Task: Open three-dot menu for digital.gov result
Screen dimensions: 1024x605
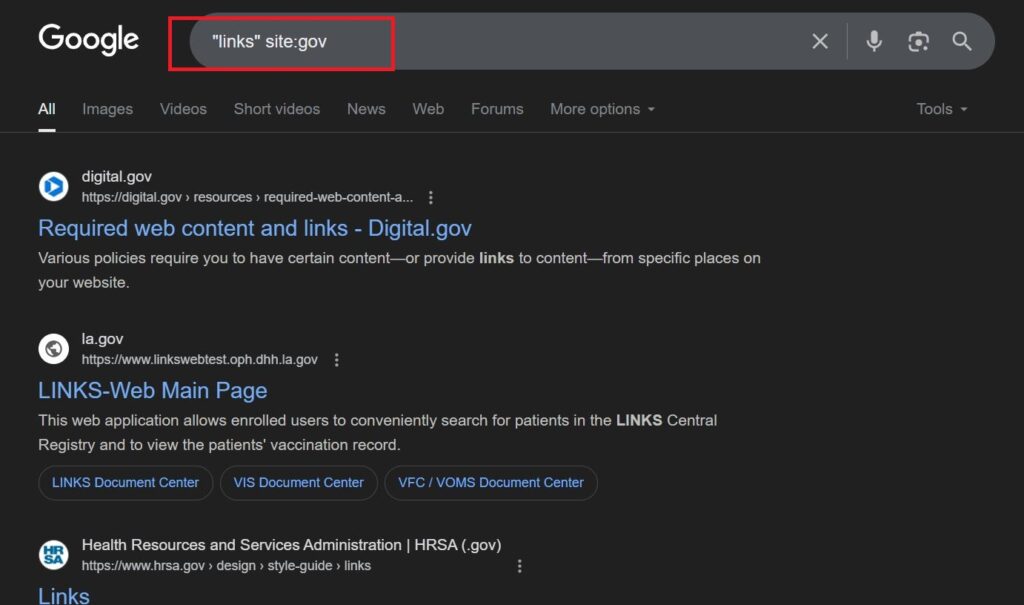Action: [430, 197]
